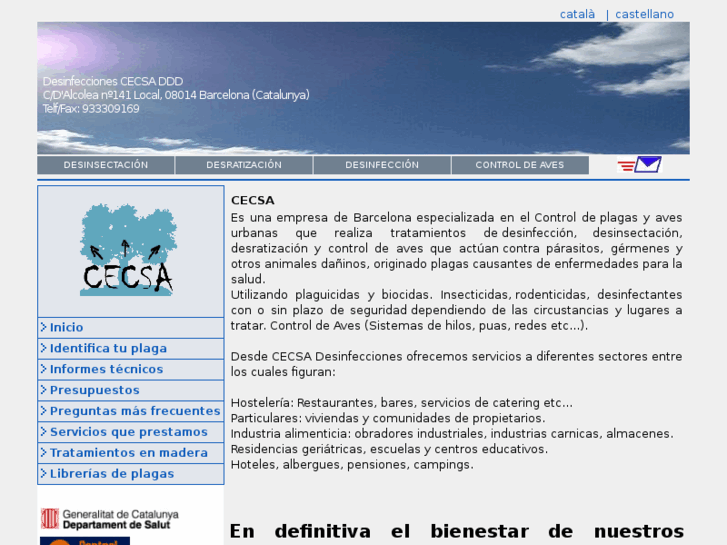
Task: Click the arrow chevron beside Librerías de plagas
Action: (x=44, y=473)
